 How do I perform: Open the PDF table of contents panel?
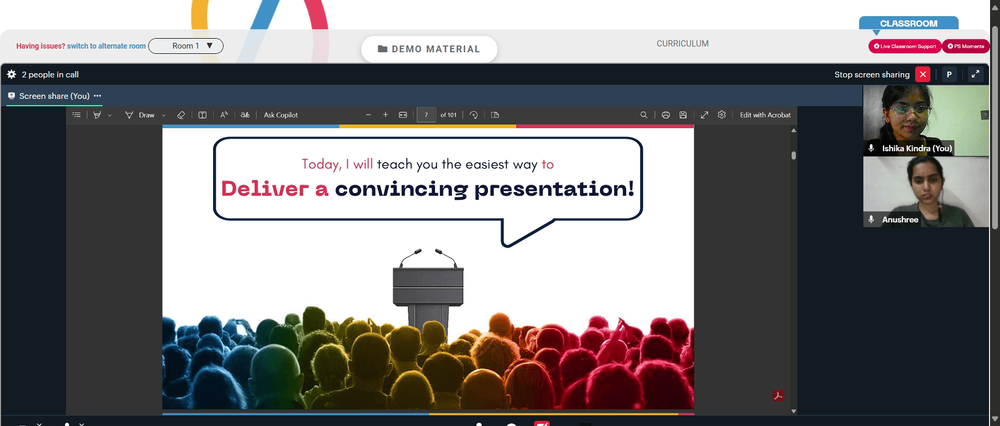pyautogui.click(x=77, y=115)
